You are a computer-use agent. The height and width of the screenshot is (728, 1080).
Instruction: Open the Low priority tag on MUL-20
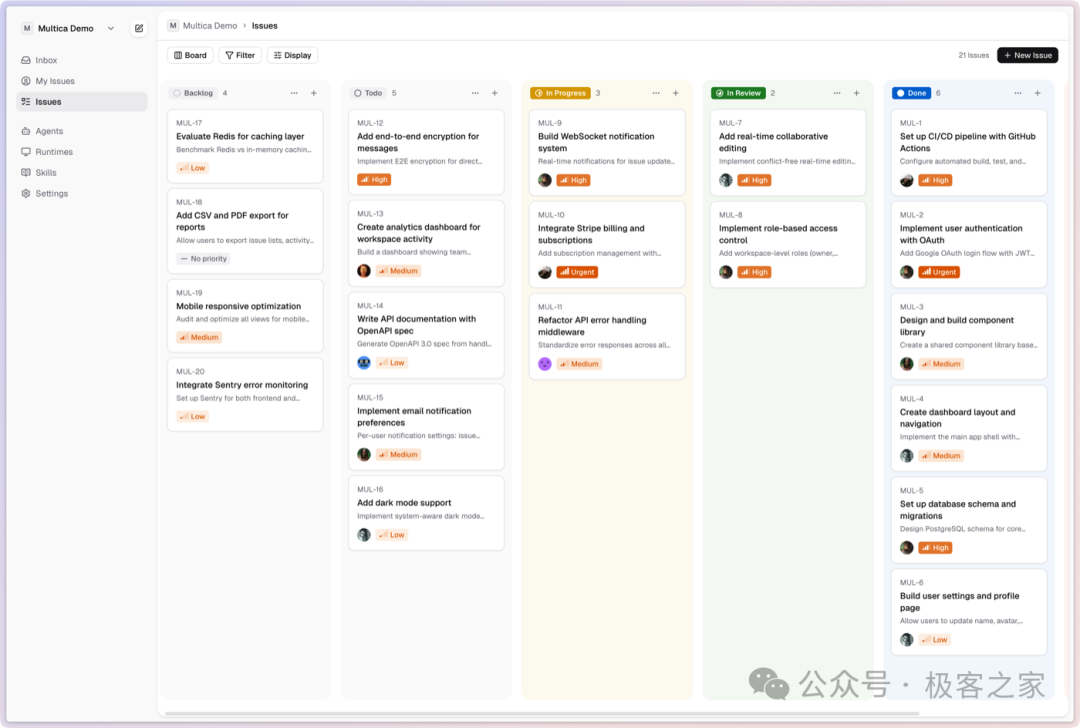point(192,417)
